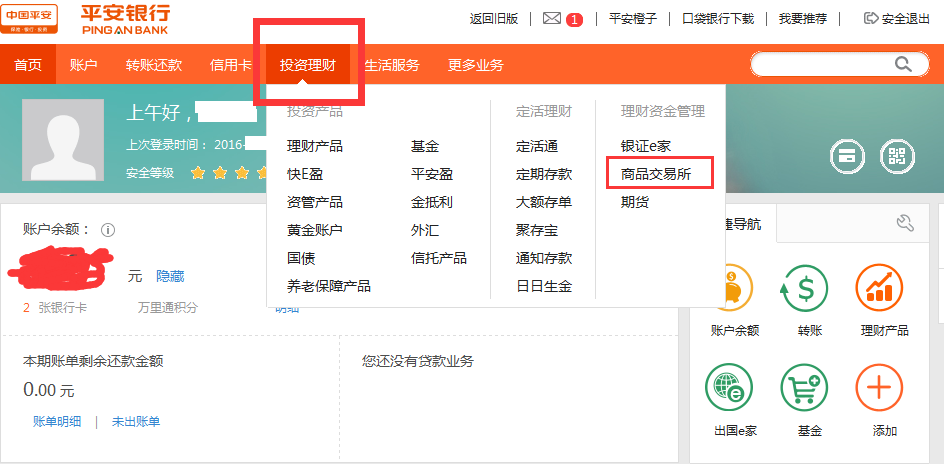Select 快E盈 menu entry
This screenshot has height=464, width=944.
click(305, 175)
